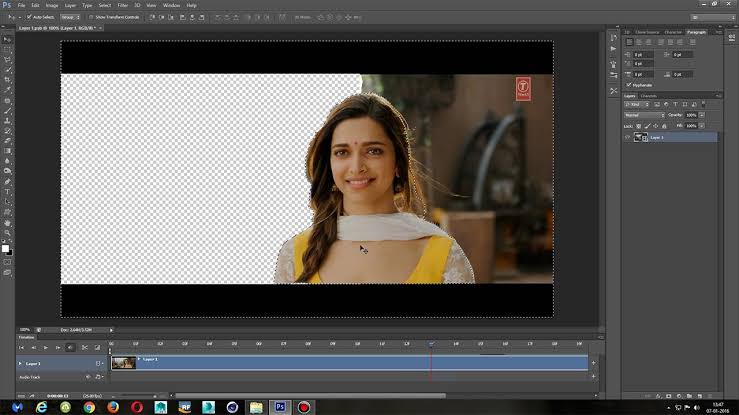Open the Layer 1 track filmstrip menu
The image size is (739, 415).
click(x=99, y=364)
